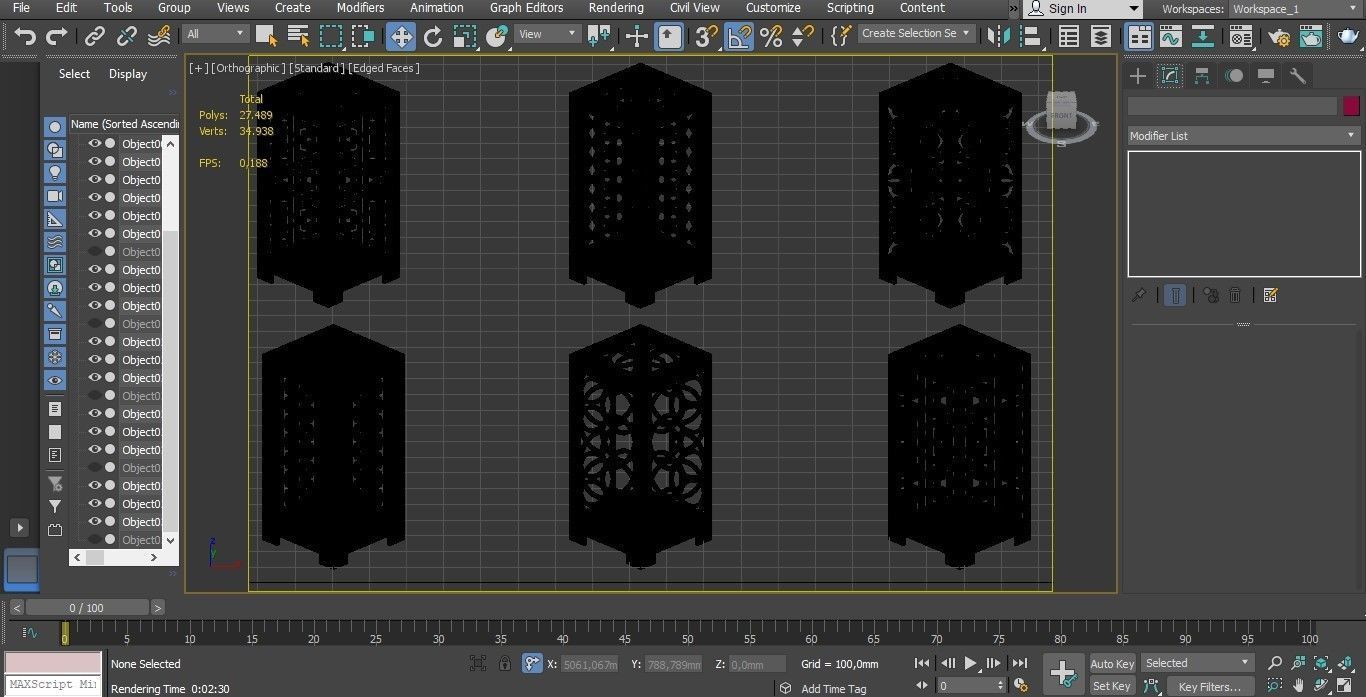The image size is (1366, 697).
Task: Click the Edit Named Selection Sets icon
Action: point(840,37)
